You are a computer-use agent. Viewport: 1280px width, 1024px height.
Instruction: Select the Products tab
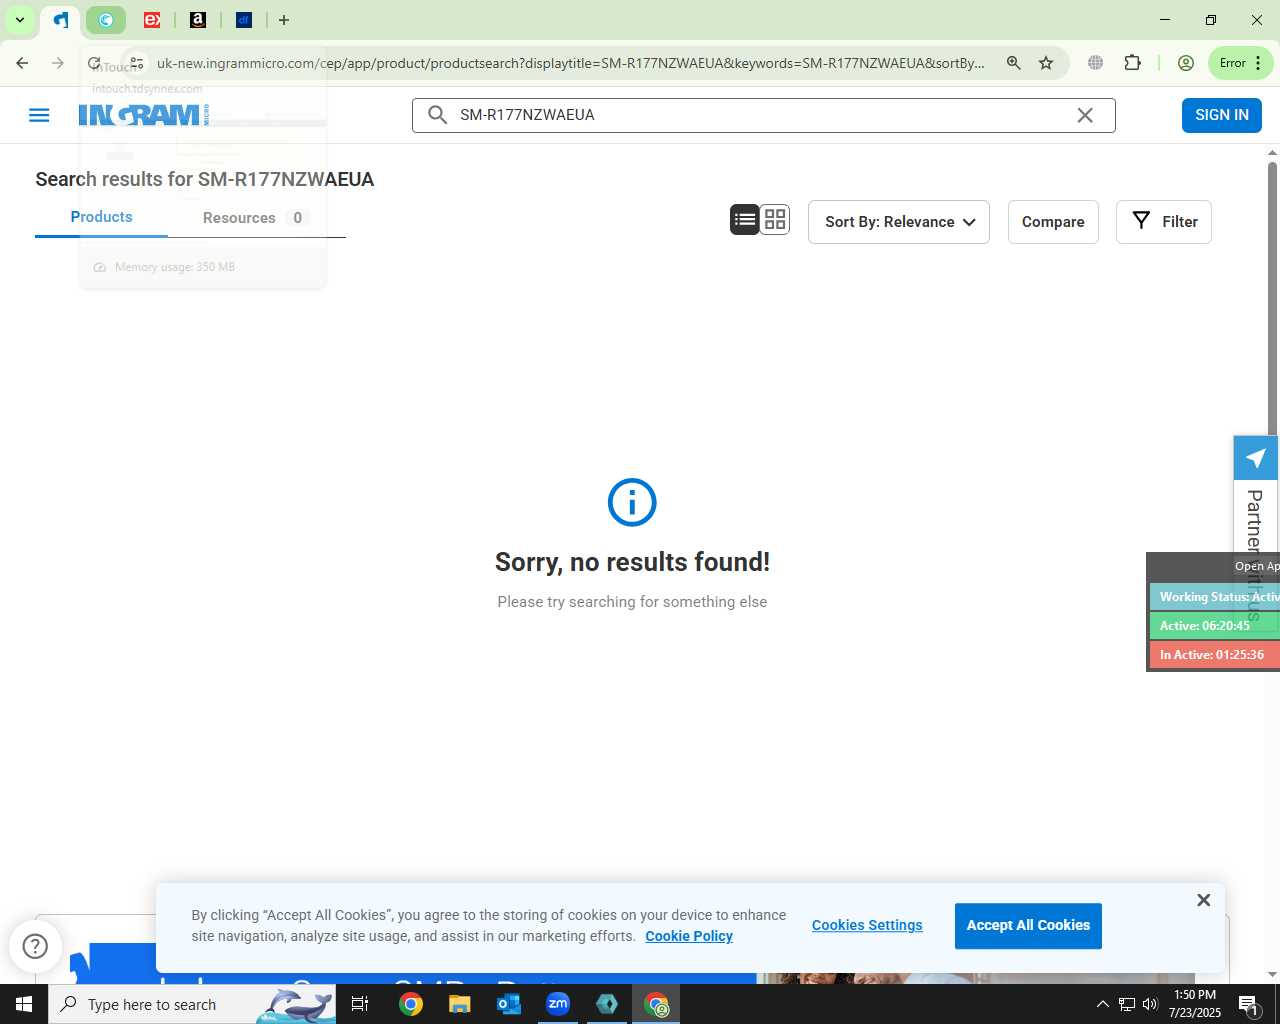101,217
